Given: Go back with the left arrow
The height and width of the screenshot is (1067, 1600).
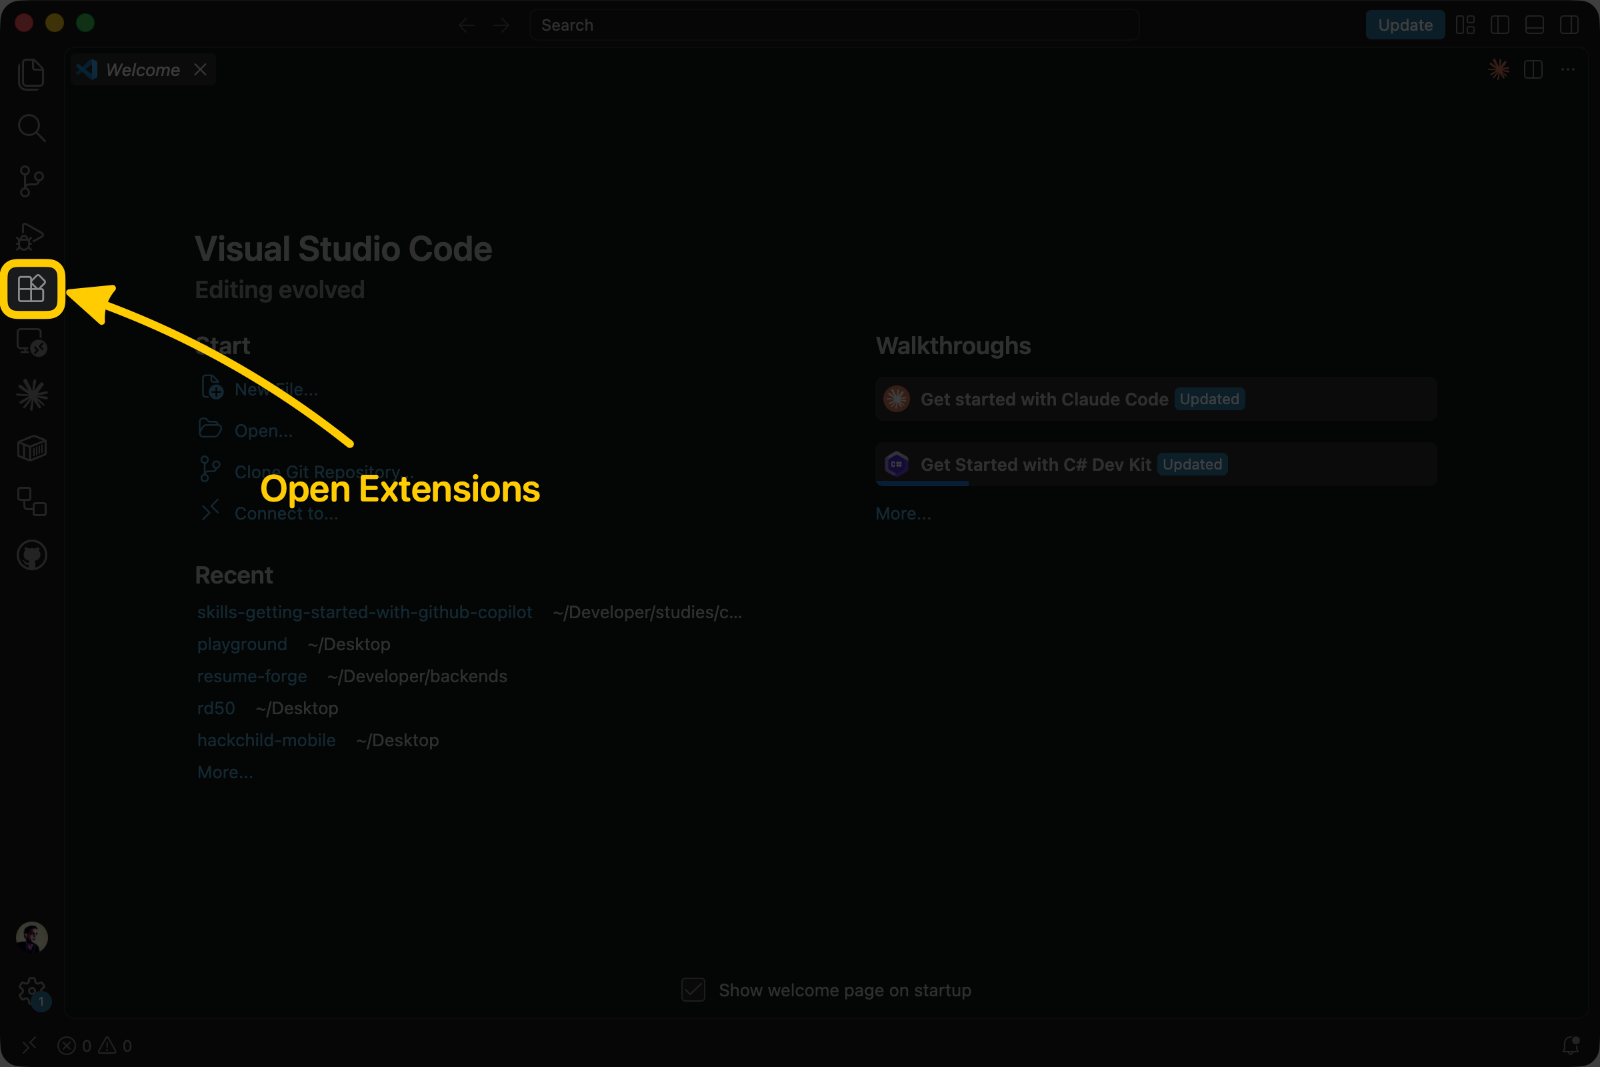Looking at the screenshot, I should tap(466, 25).
